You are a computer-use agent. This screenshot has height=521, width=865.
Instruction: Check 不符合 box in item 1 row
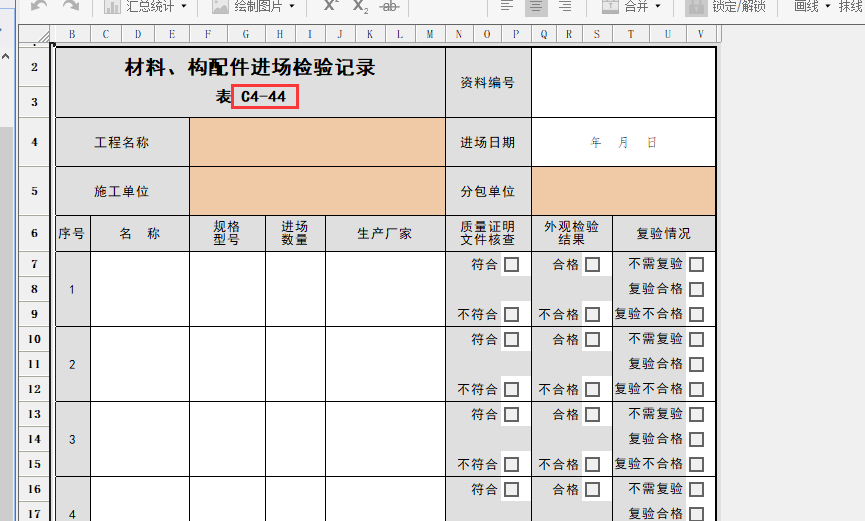pyautogui.click(x=511, y=314)
